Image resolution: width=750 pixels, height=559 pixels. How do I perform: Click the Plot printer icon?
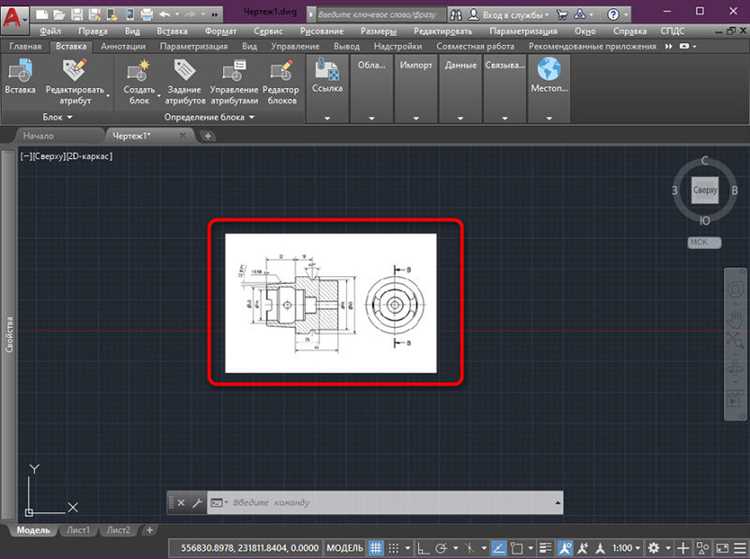click(x=146, y=15)
